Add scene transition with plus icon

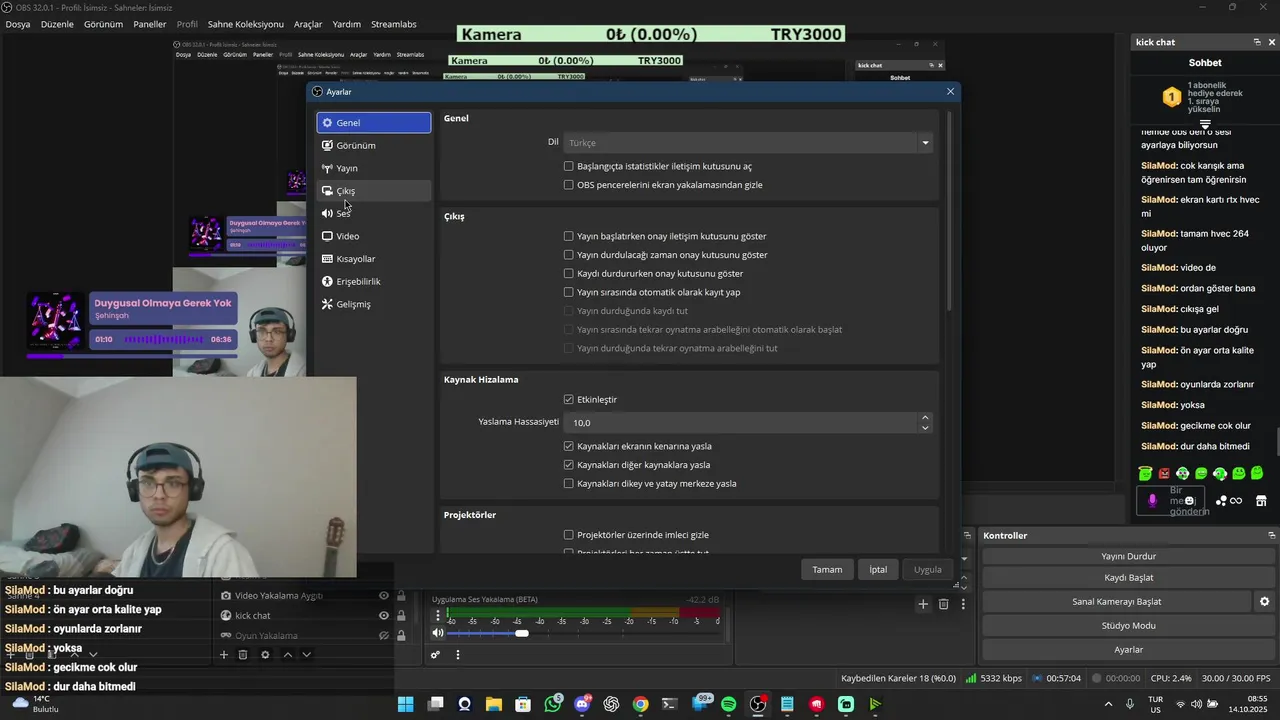coord(923,604)
